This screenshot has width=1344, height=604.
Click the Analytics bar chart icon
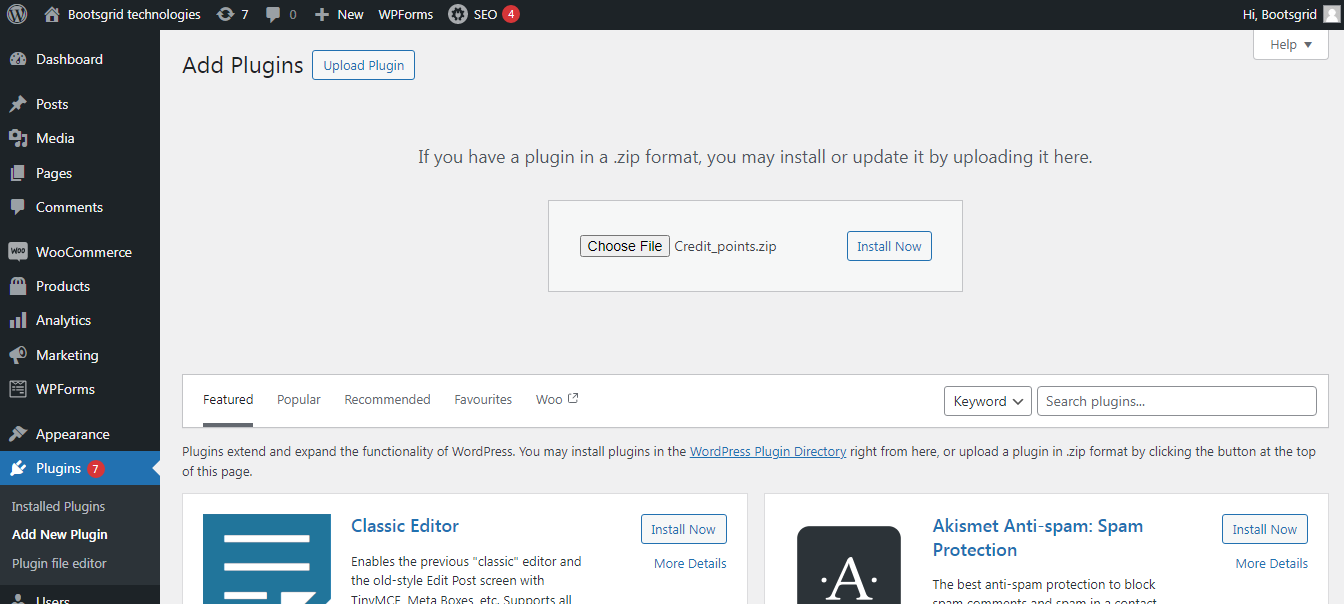(x=17, y=320)
